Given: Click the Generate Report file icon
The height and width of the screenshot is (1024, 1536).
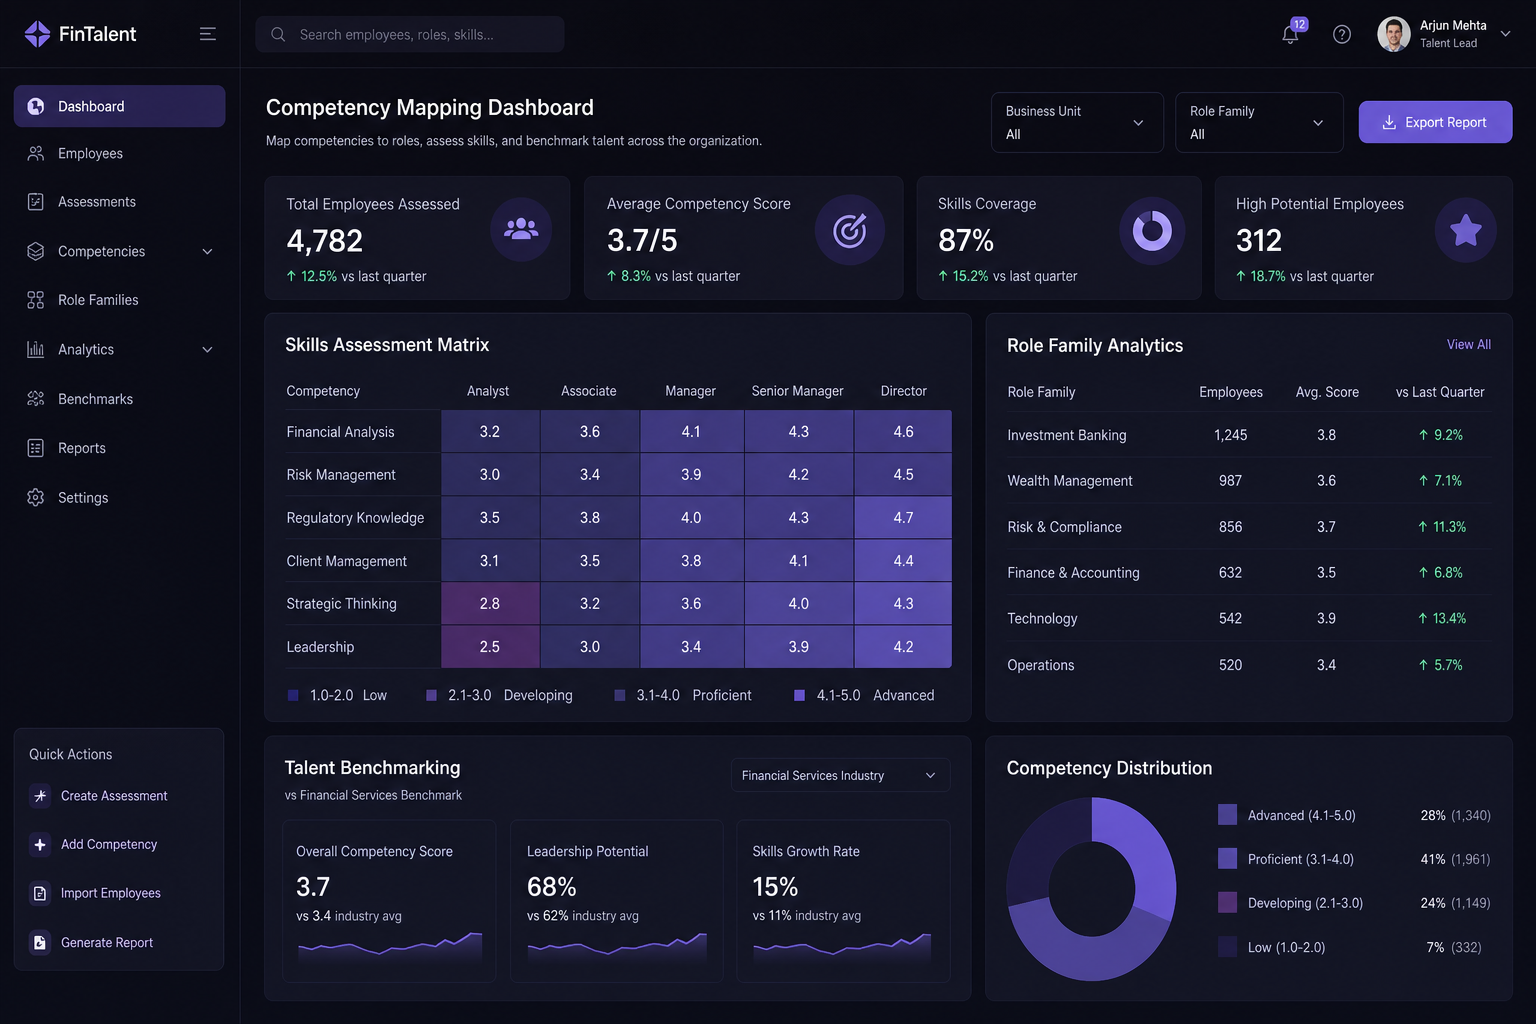Looking at the screenshot, I should 40,942.
